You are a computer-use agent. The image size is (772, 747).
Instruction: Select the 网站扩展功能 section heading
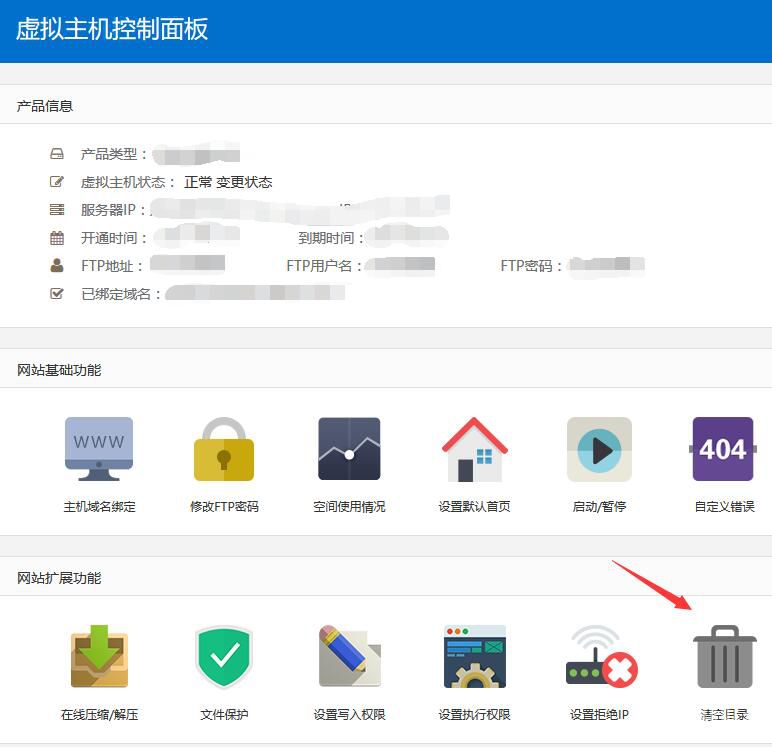[x=59, y=578]
